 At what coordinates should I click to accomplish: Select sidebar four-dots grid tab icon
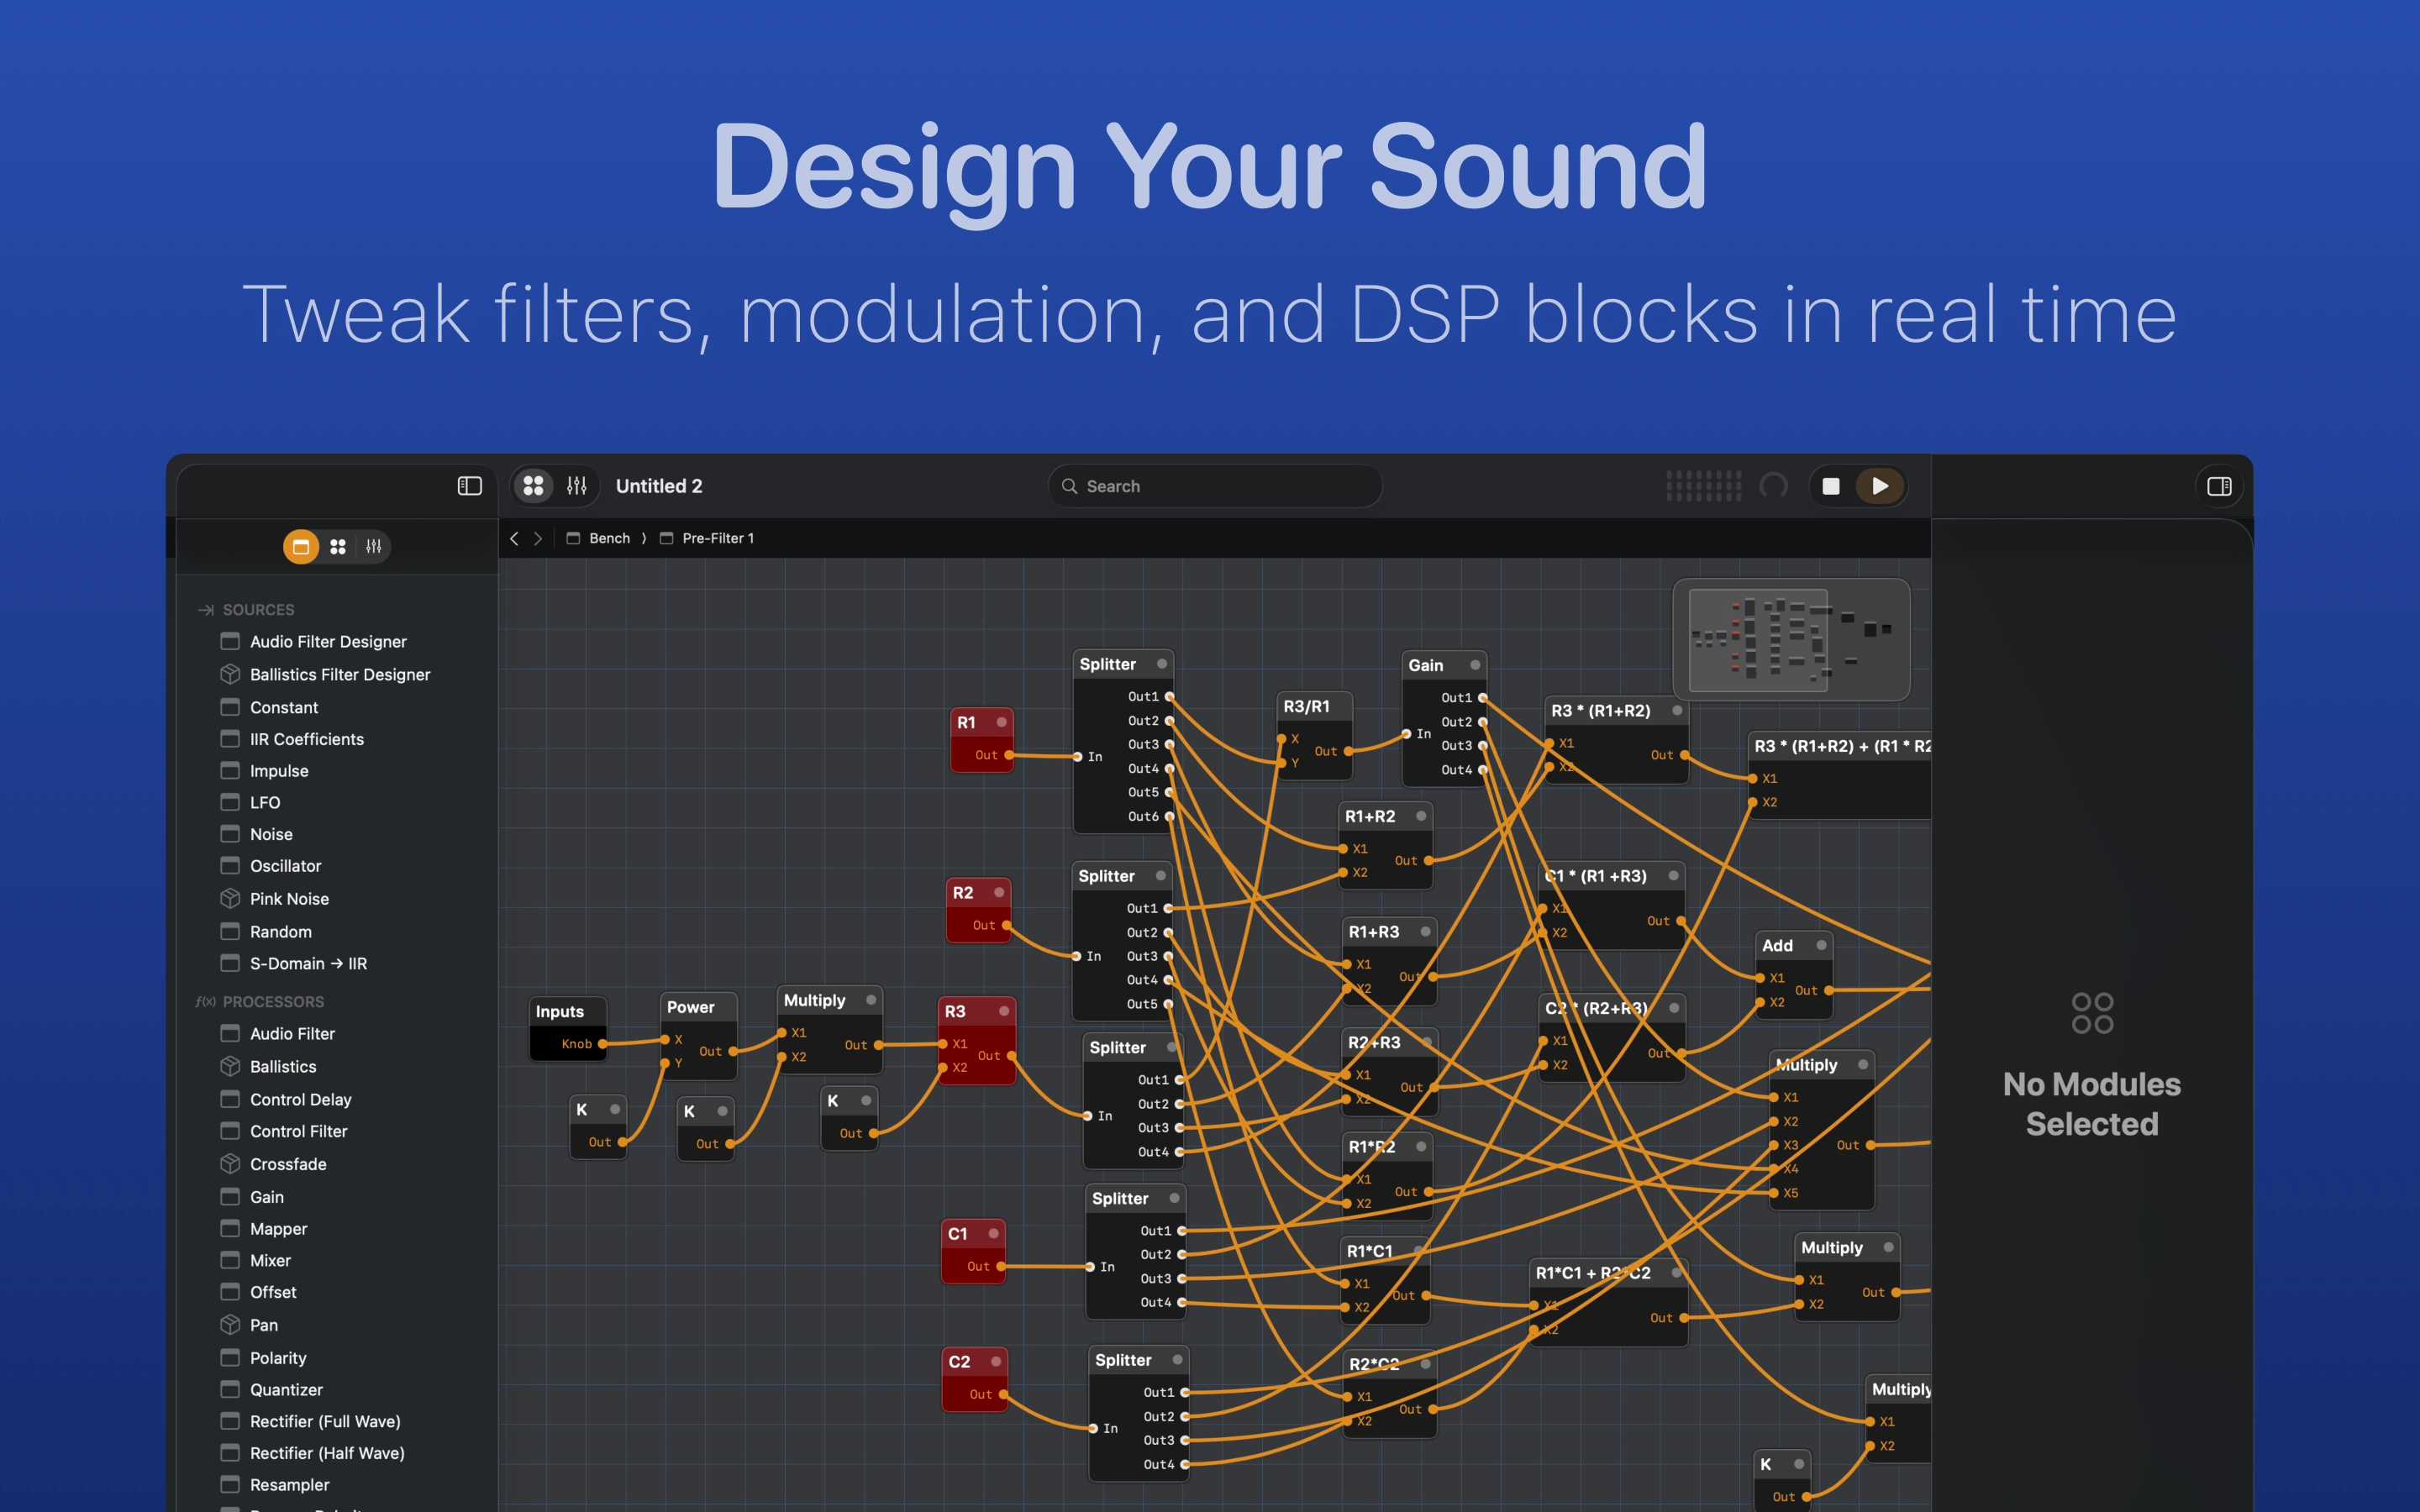338,547
